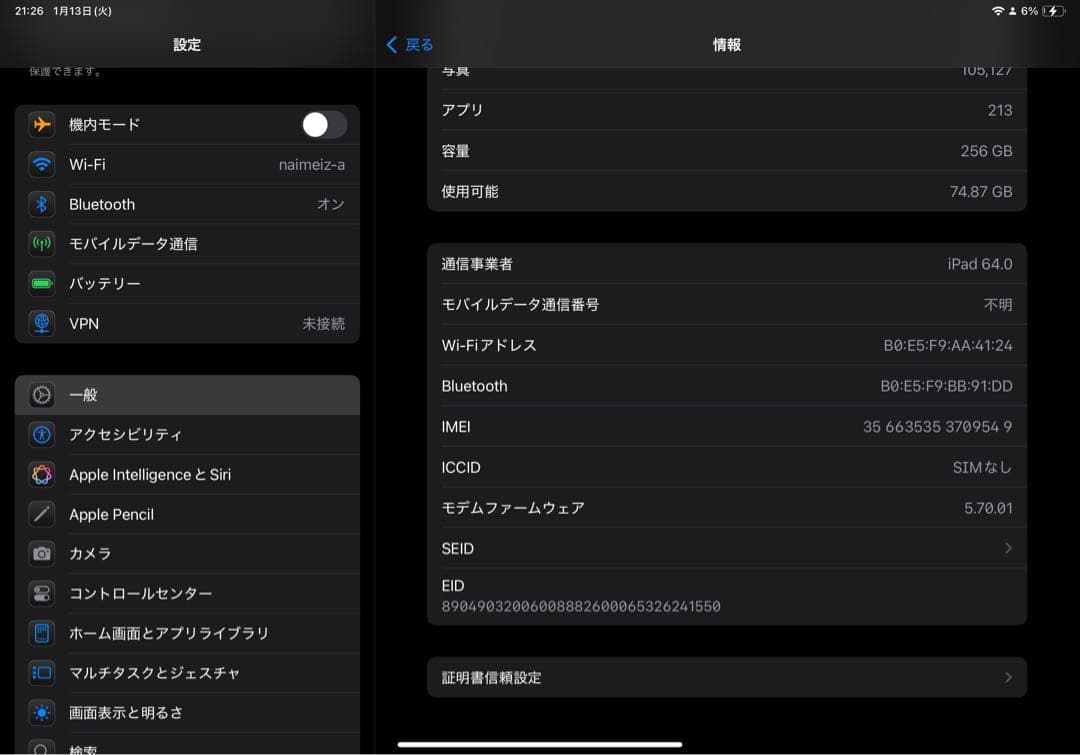Image resolution: width=1080 pixels, height=755 pixels.
Task: Open Apple Intelligence と Siri settings
Action: [150, 474]
